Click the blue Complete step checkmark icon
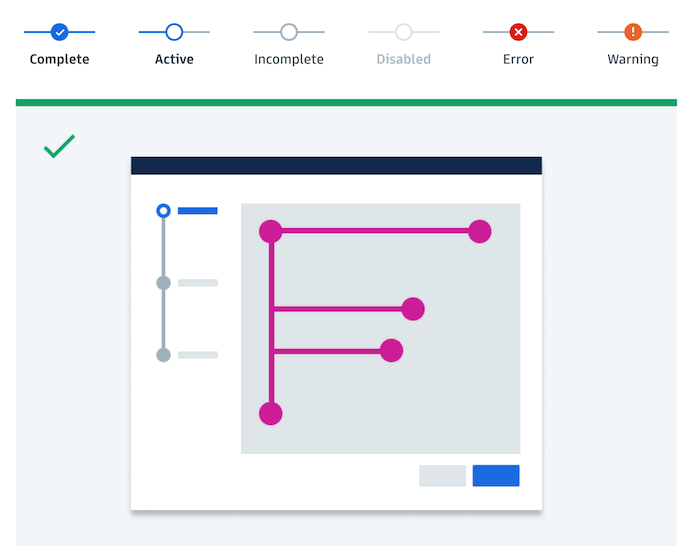 59,32
